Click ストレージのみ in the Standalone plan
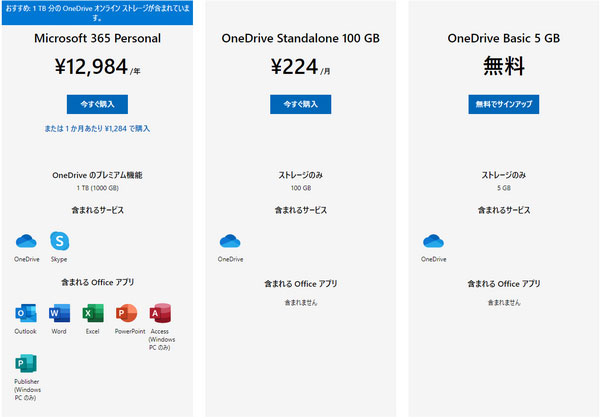600x418 pixels. point(300,175)
